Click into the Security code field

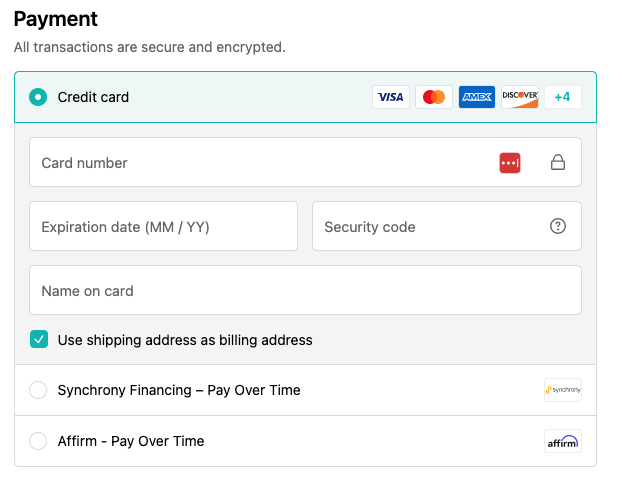click(430, 226)
